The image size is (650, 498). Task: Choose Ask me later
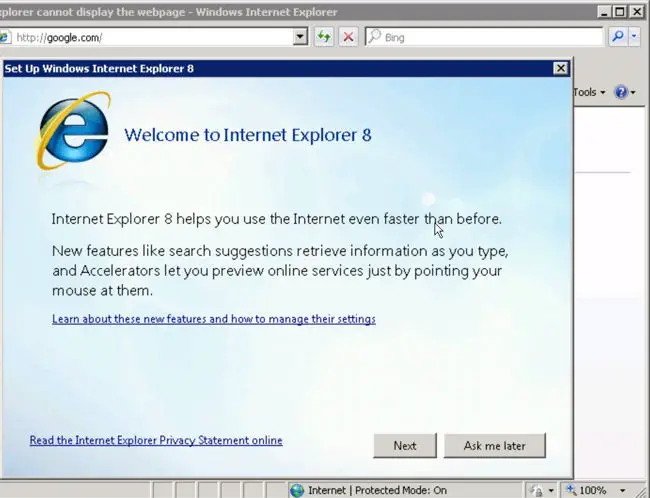(x=495, y=446)
